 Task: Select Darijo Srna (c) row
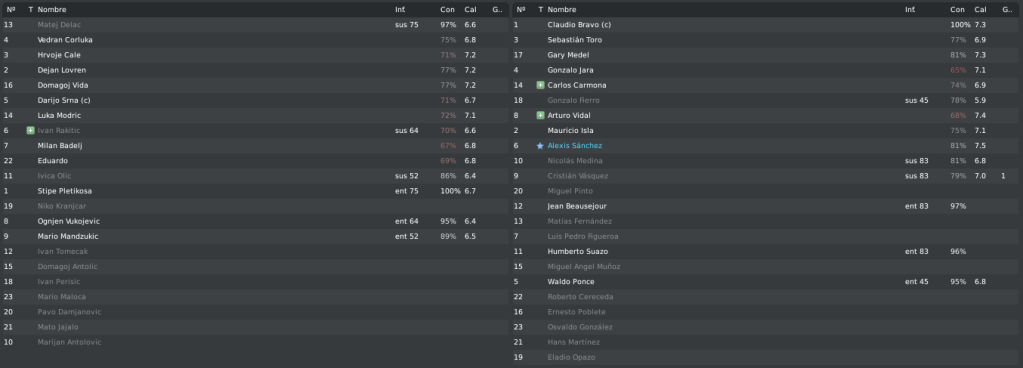(255, 100)
